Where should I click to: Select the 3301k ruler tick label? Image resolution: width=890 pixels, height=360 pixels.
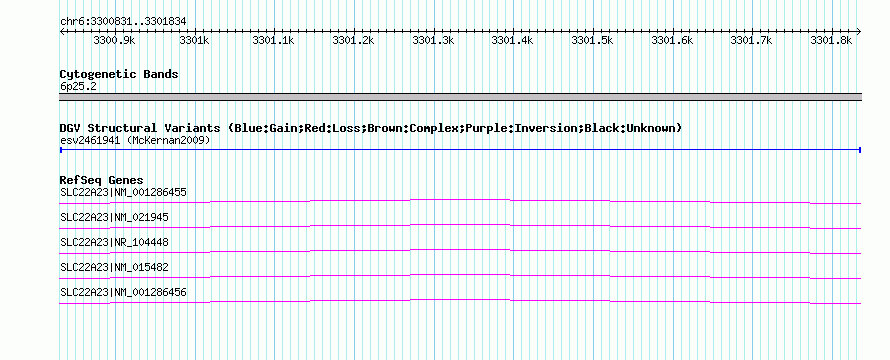[x=195, y=40]
